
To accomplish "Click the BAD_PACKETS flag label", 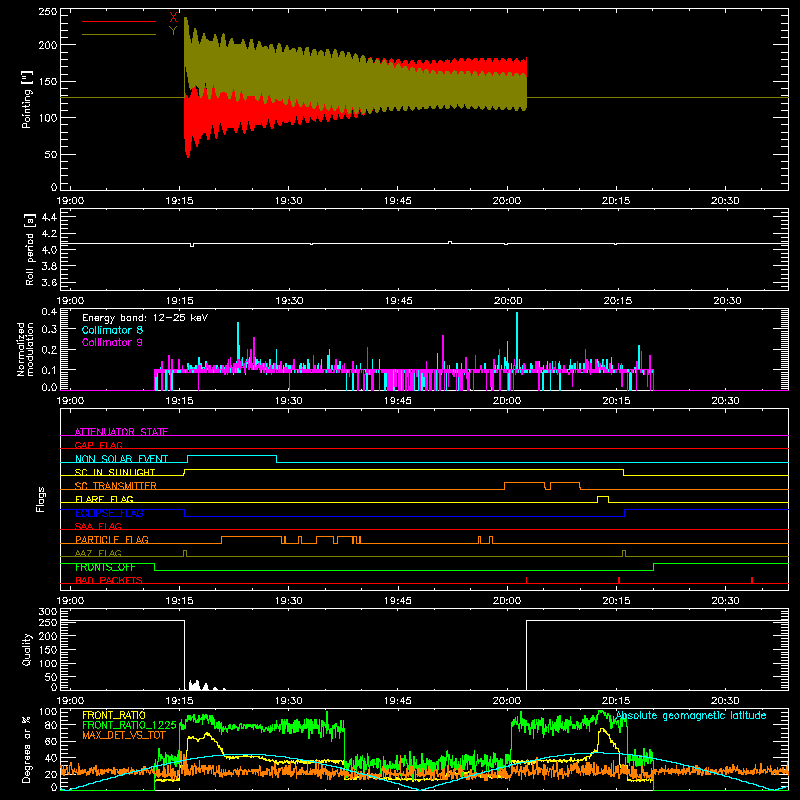I will click(109, 580).
